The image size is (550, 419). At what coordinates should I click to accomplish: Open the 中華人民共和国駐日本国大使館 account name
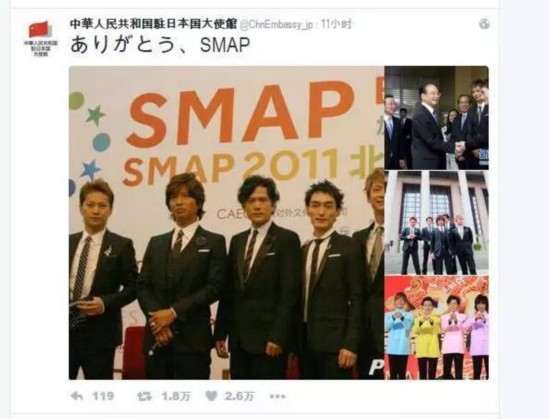click(x=154, y=24)
